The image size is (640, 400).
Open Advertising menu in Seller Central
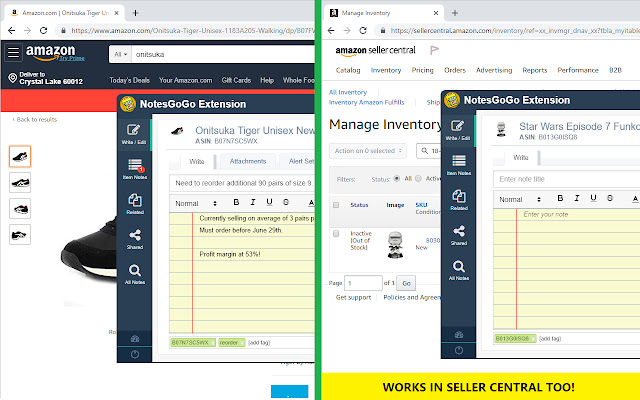[x=494, y=70]
